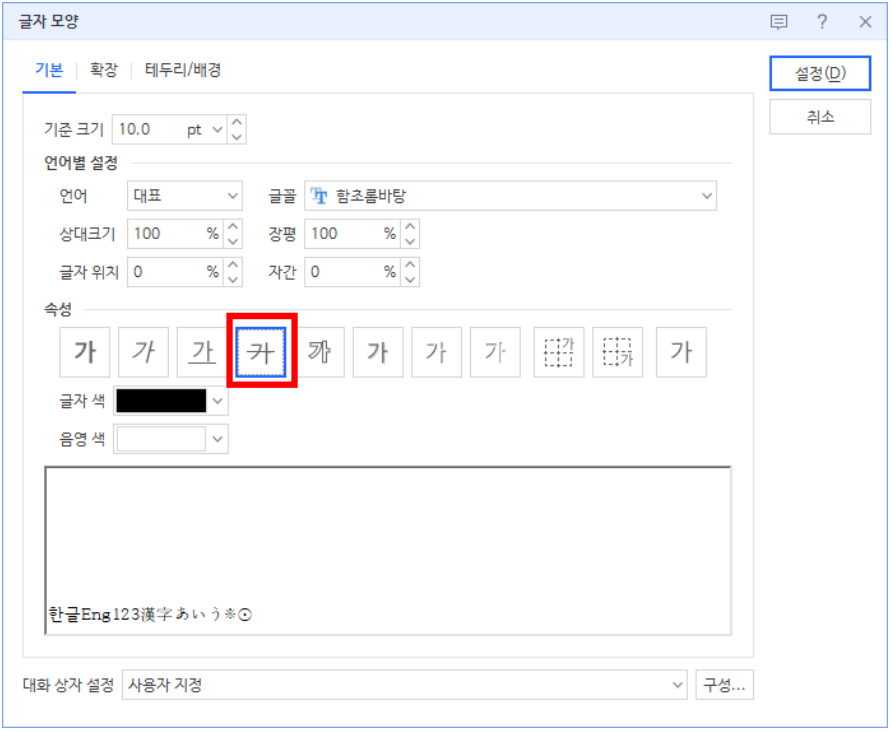
Task: Toggle italic (기울임) attribute button
Action: click(143, 352)
